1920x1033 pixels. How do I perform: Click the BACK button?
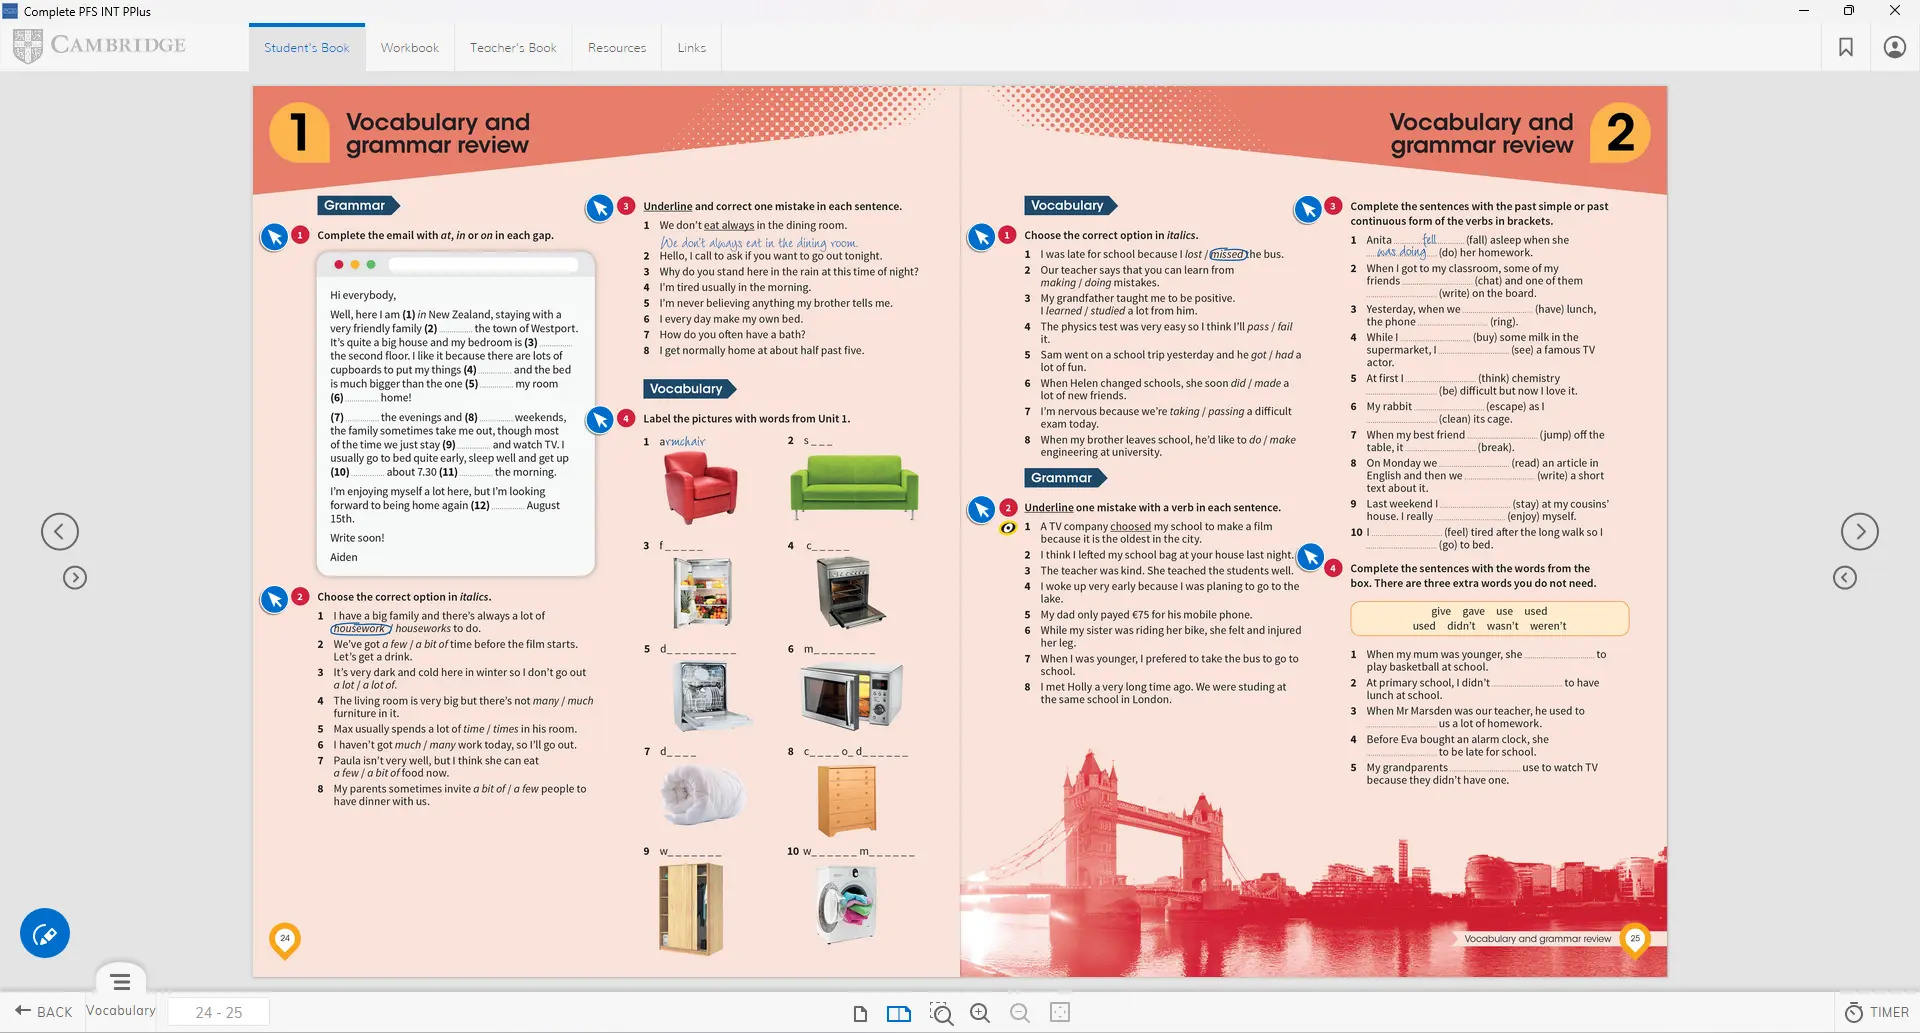[x=45, y=1012]
